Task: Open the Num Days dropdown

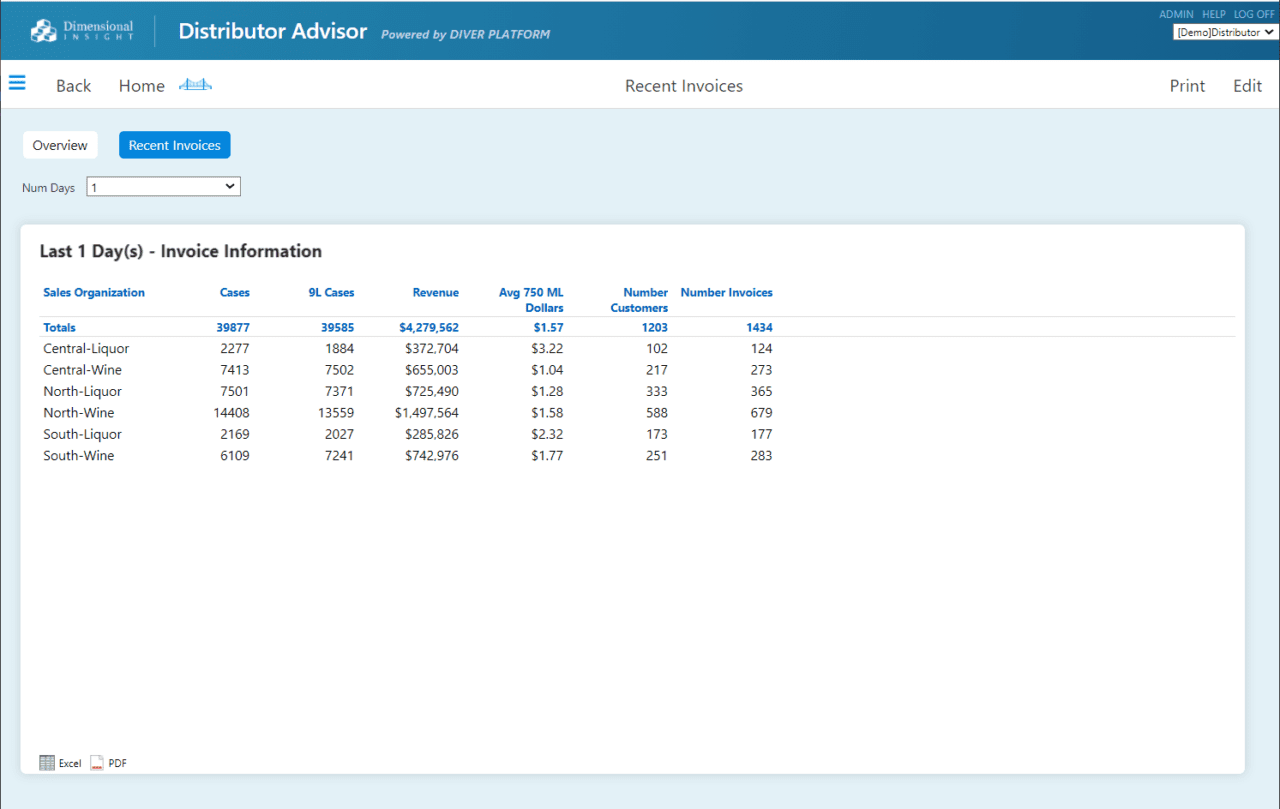Action: point(163,186)
